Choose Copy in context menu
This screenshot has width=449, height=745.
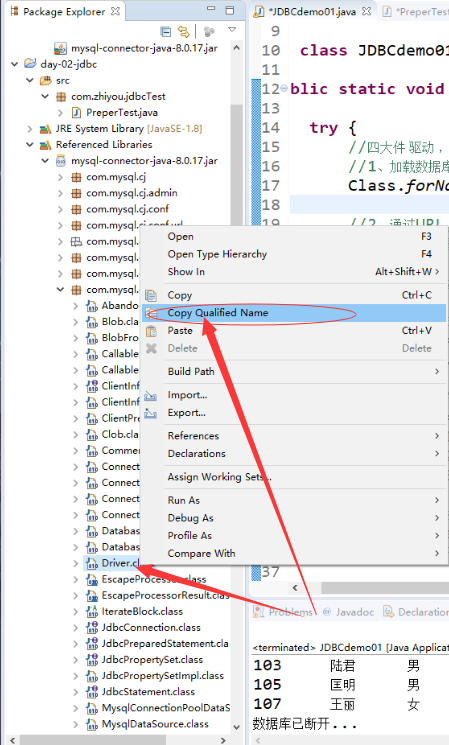tap(295, 295)
